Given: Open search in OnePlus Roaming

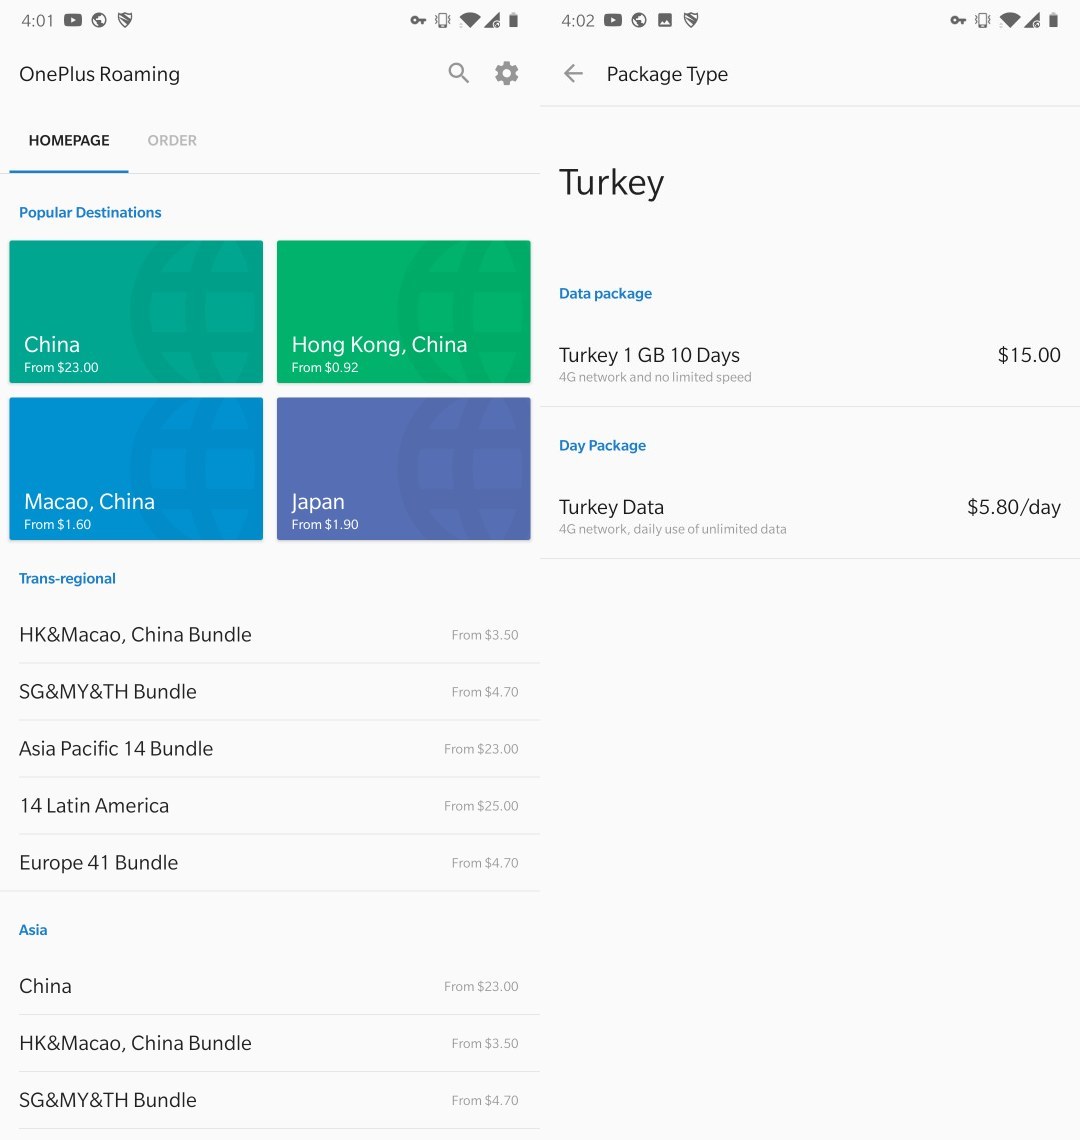Looking at the screenshot, I should pyautogui.click(x=458, y=73).
